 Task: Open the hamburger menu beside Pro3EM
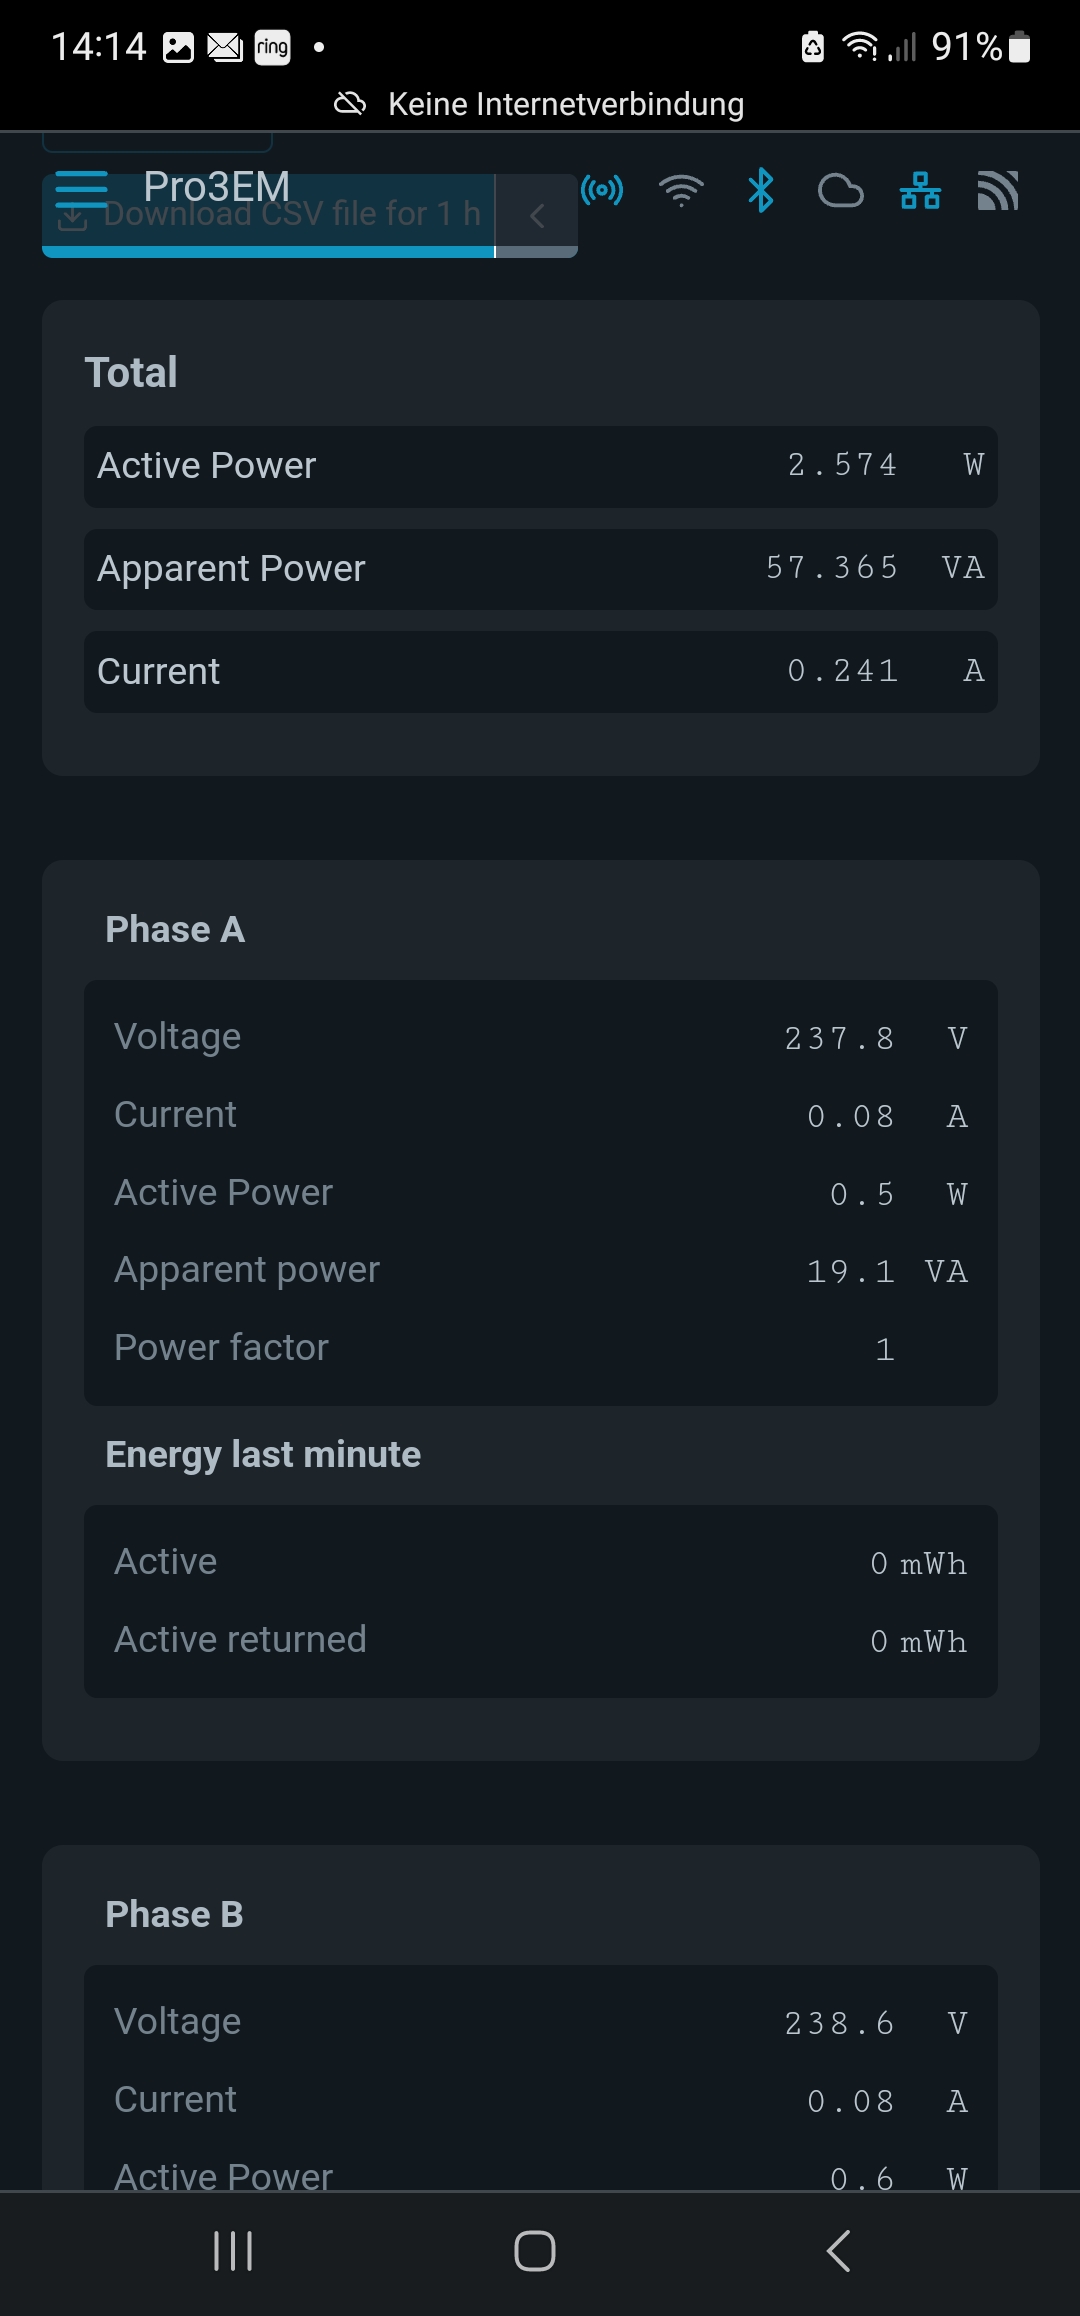tap(81, 188)
